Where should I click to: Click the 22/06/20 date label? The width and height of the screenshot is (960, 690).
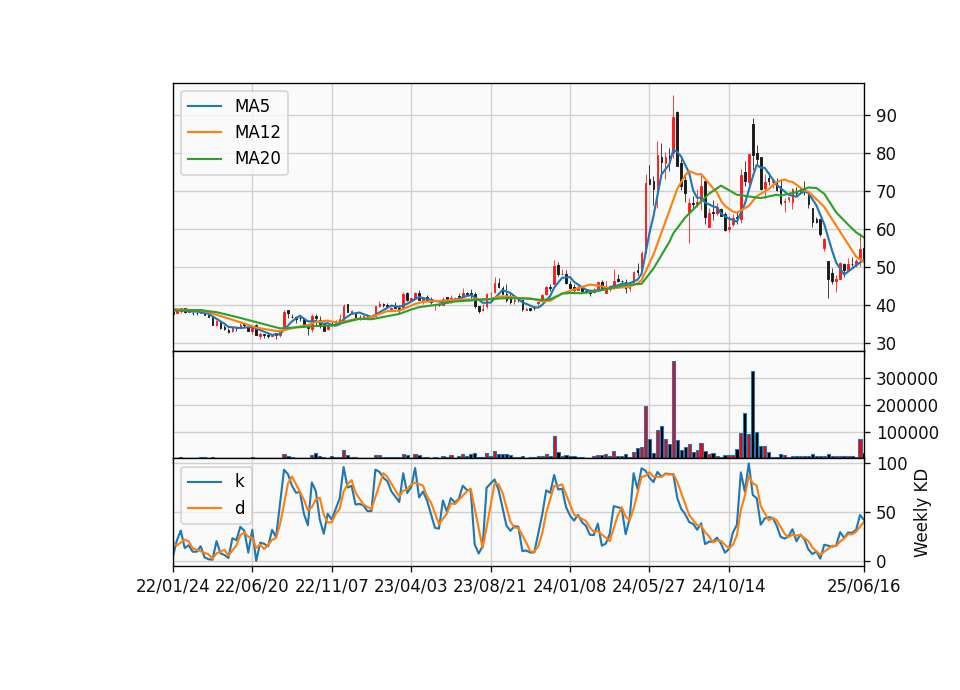[252, 586]
